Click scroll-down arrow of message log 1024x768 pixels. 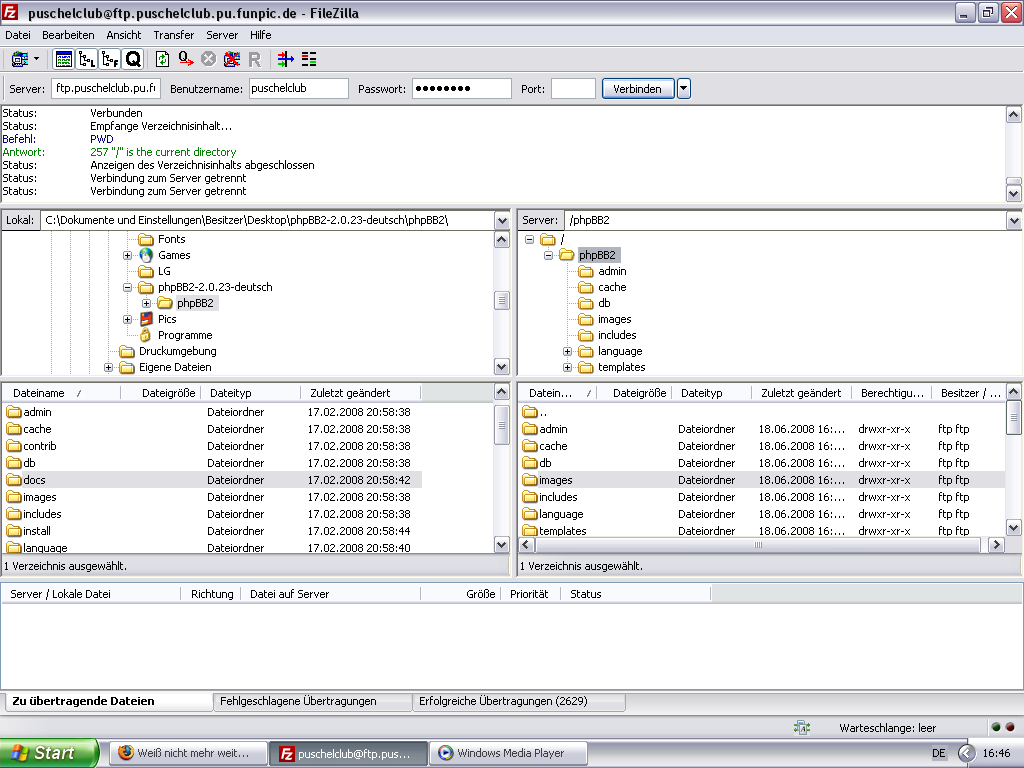click(1013, 193)
